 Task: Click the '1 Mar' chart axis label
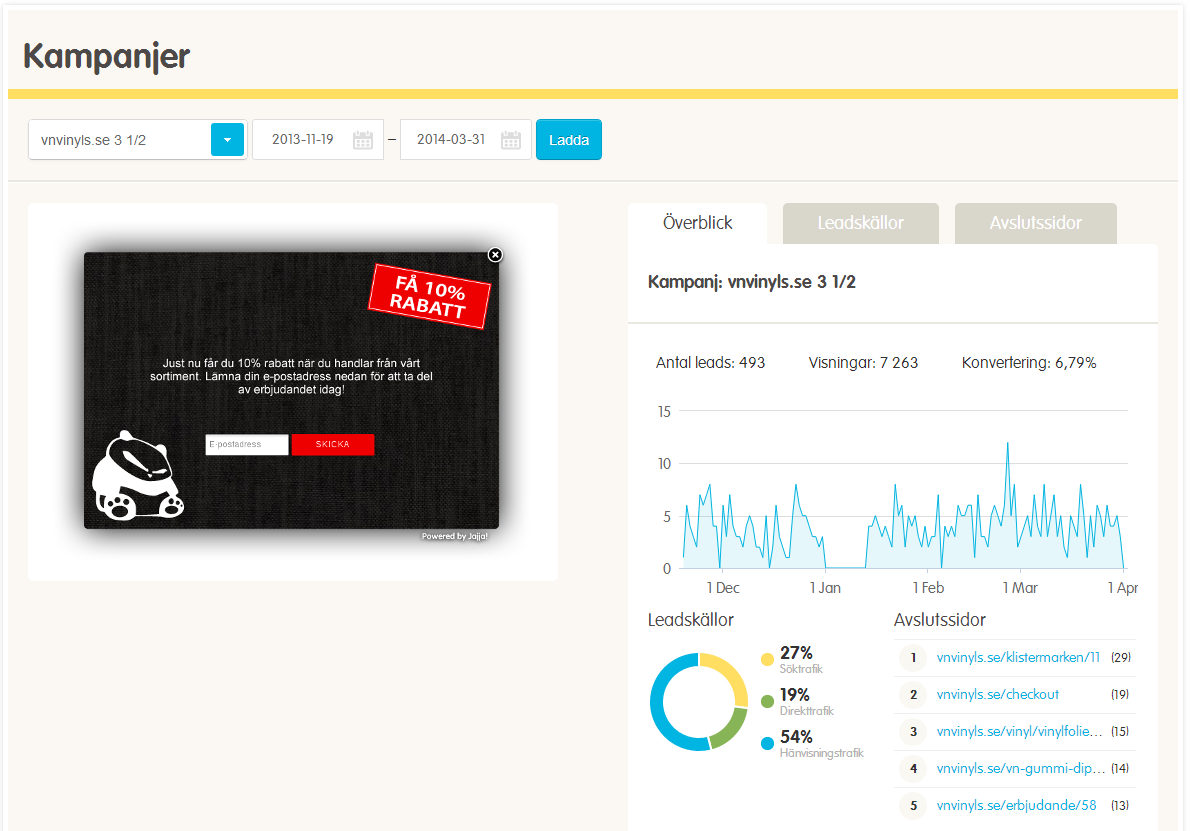[1020, 588]
